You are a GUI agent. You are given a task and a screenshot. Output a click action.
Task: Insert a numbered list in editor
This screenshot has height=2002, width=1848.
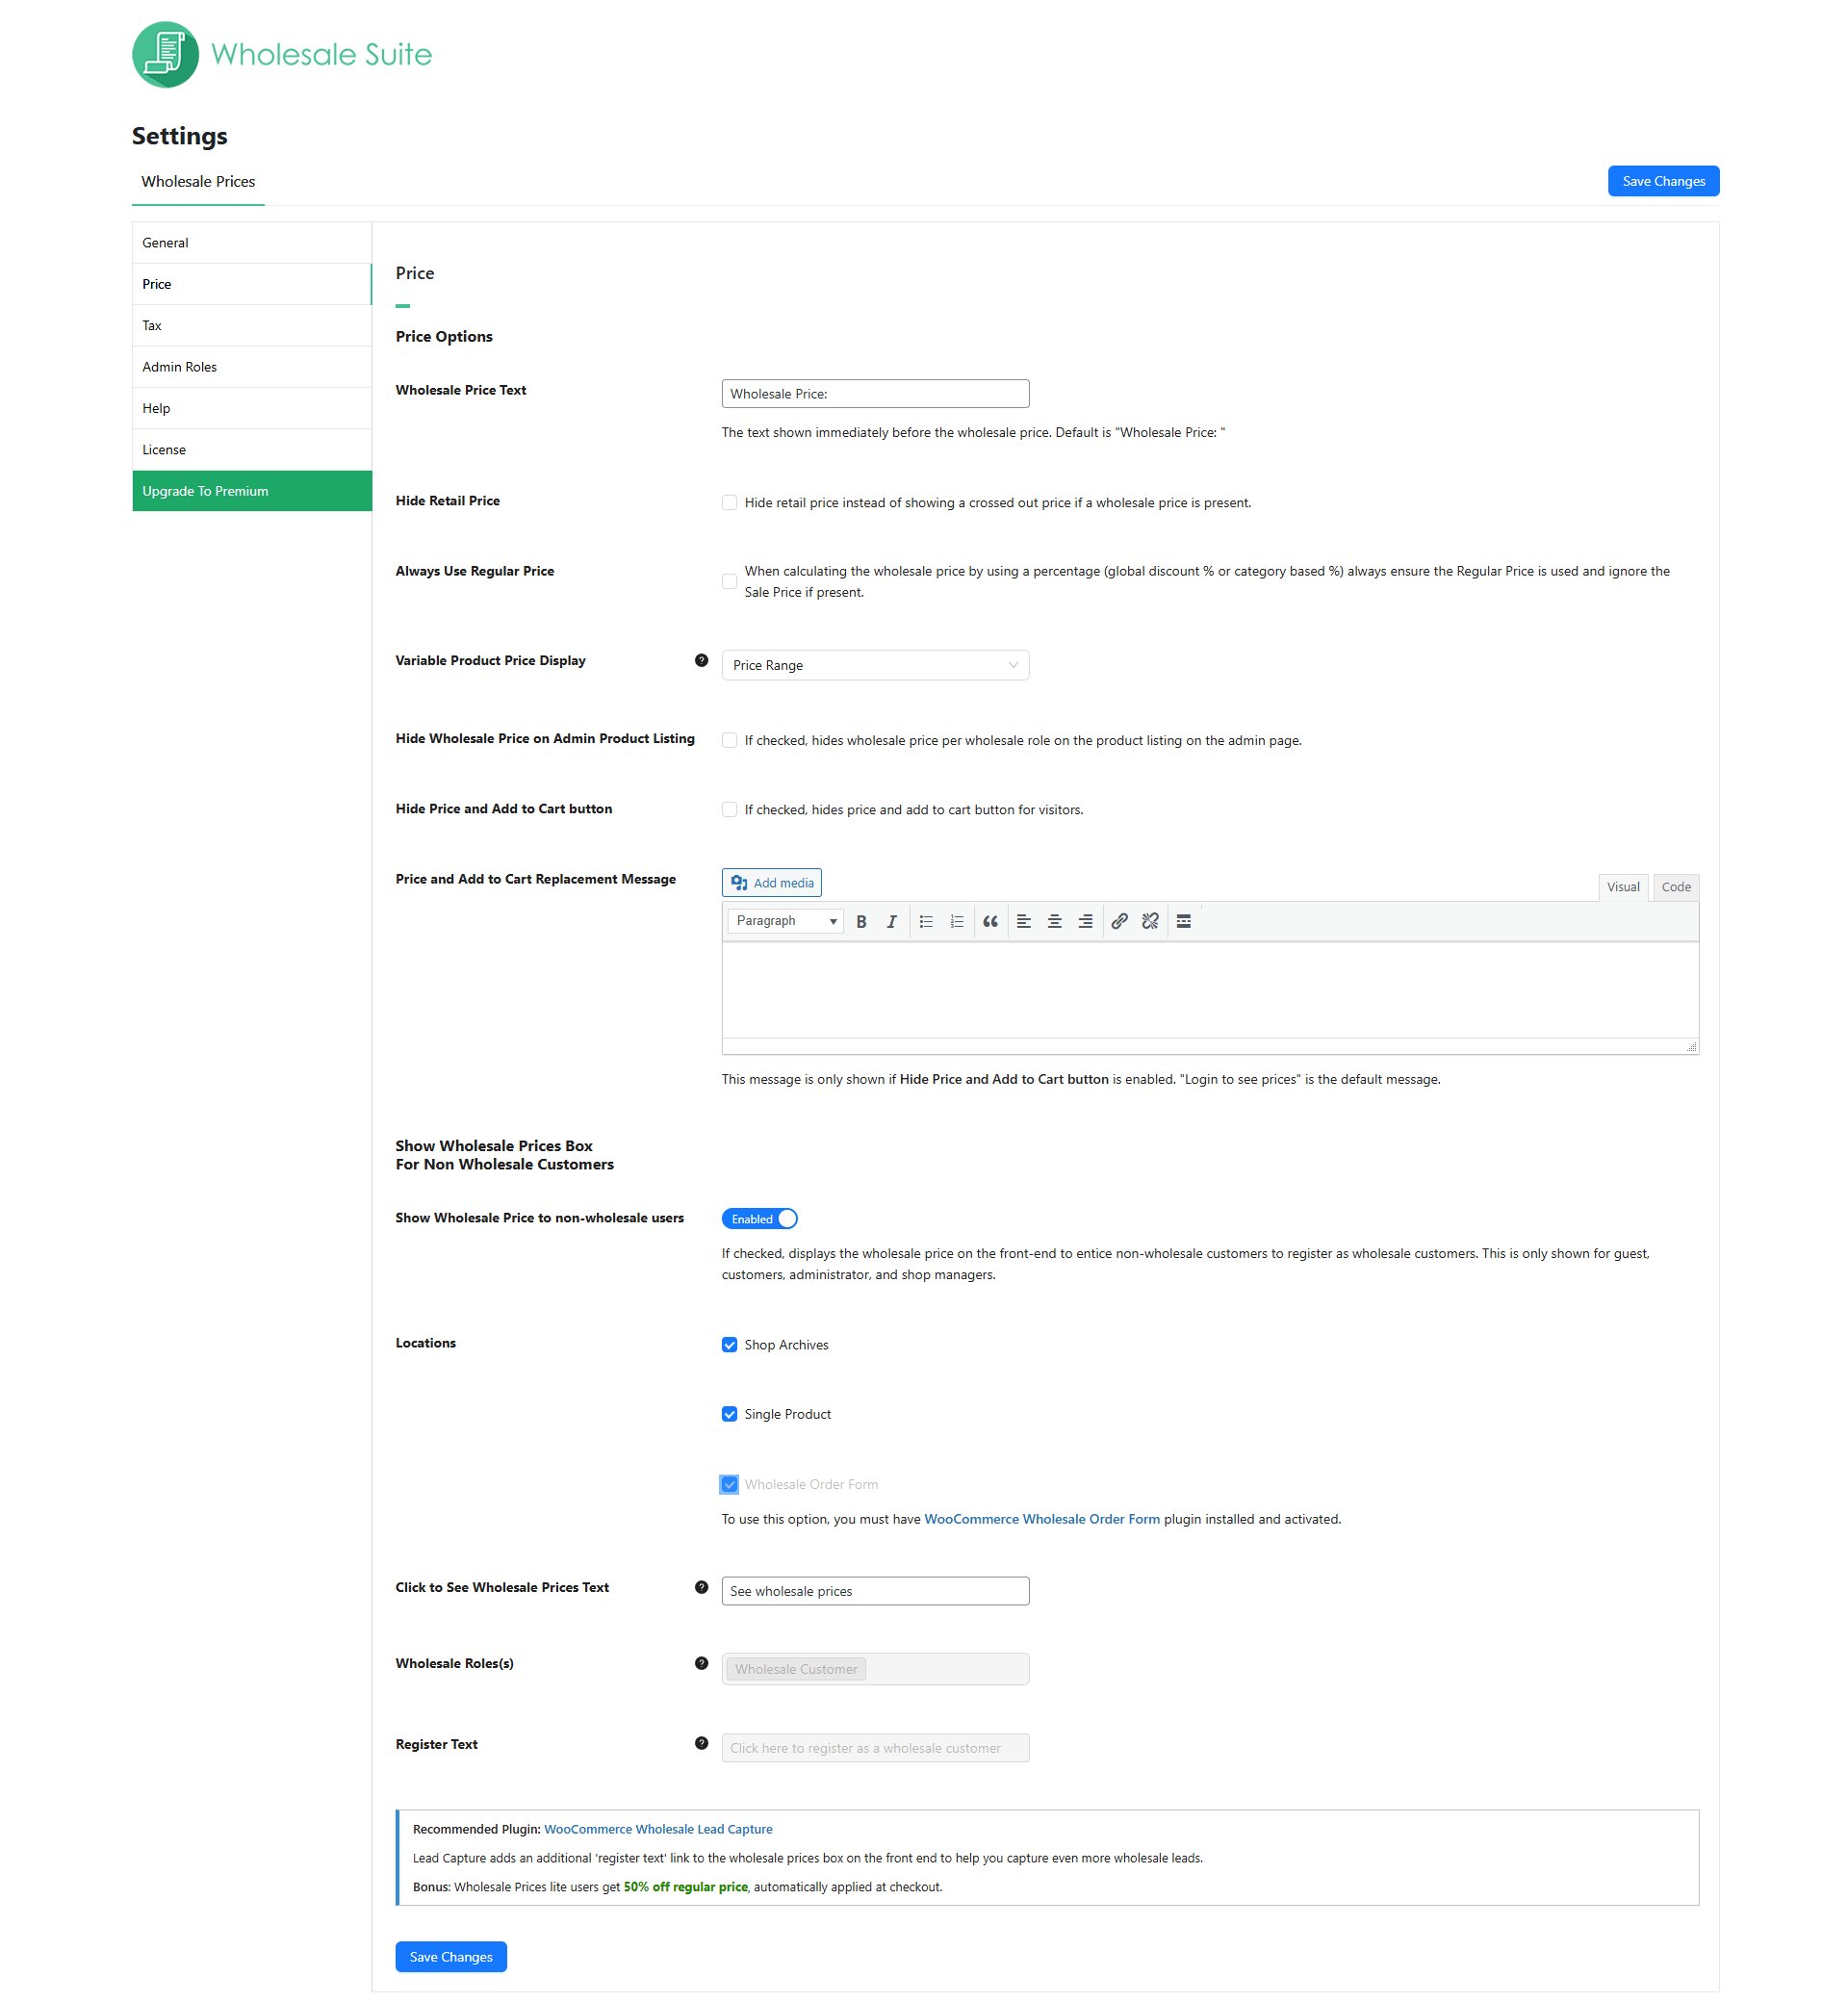957,921
